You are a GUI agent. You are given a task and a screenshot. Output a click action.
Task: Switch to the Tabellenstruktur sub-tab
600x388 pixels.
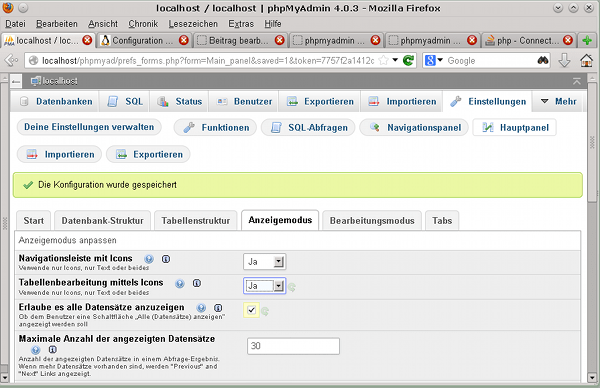click(196, 221)
